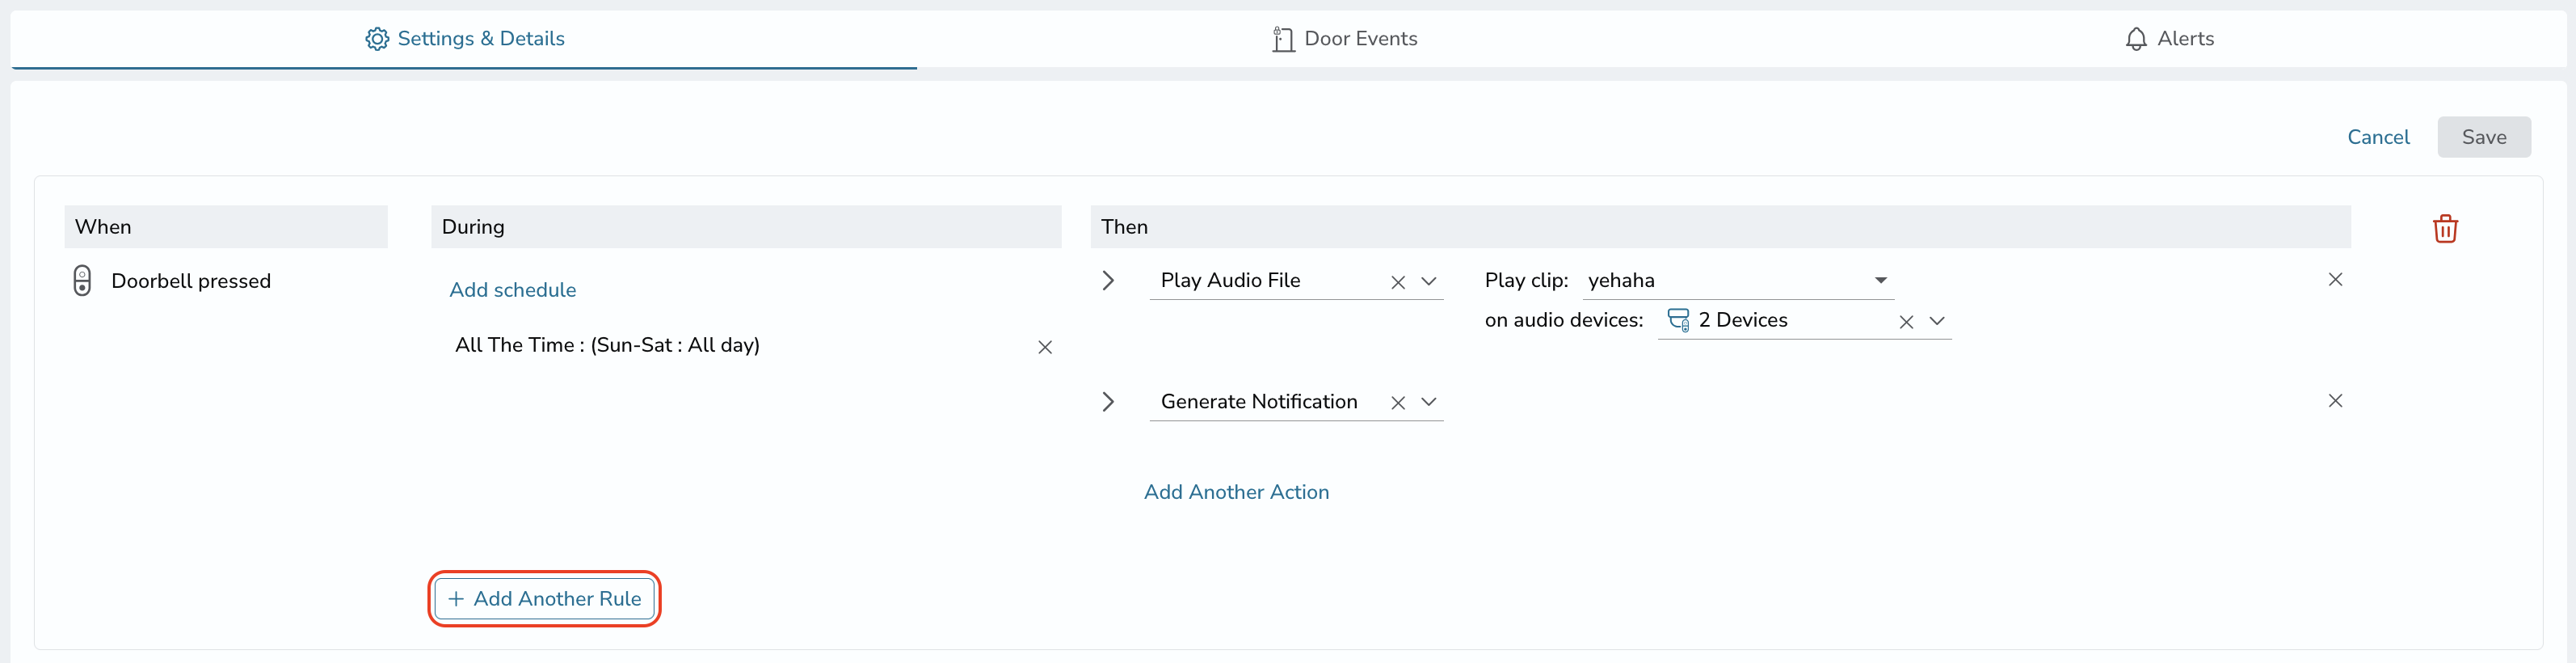Click the audio device icon next to 2 Devices
Image resolution: width=2576 pixels, height=663 pixels.
(1679, 320)
